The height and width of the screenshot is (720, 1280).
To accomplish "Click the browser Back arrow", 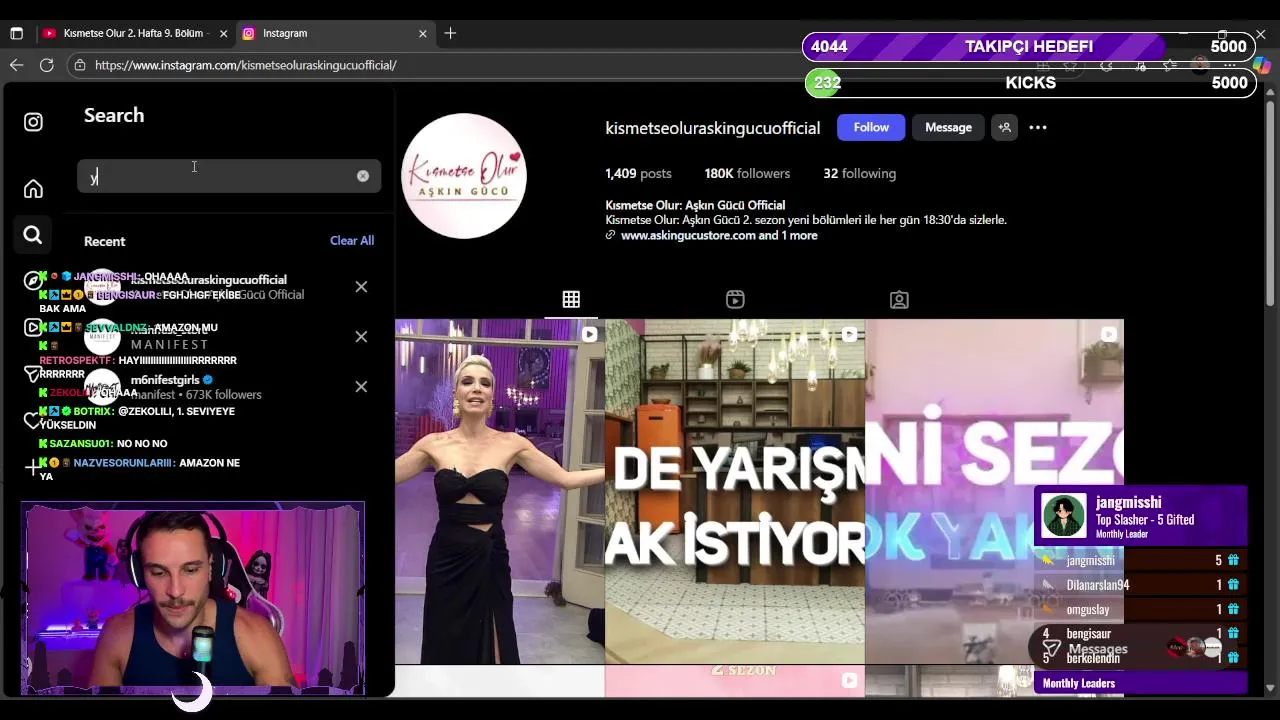I will click(x=17, y=65).
